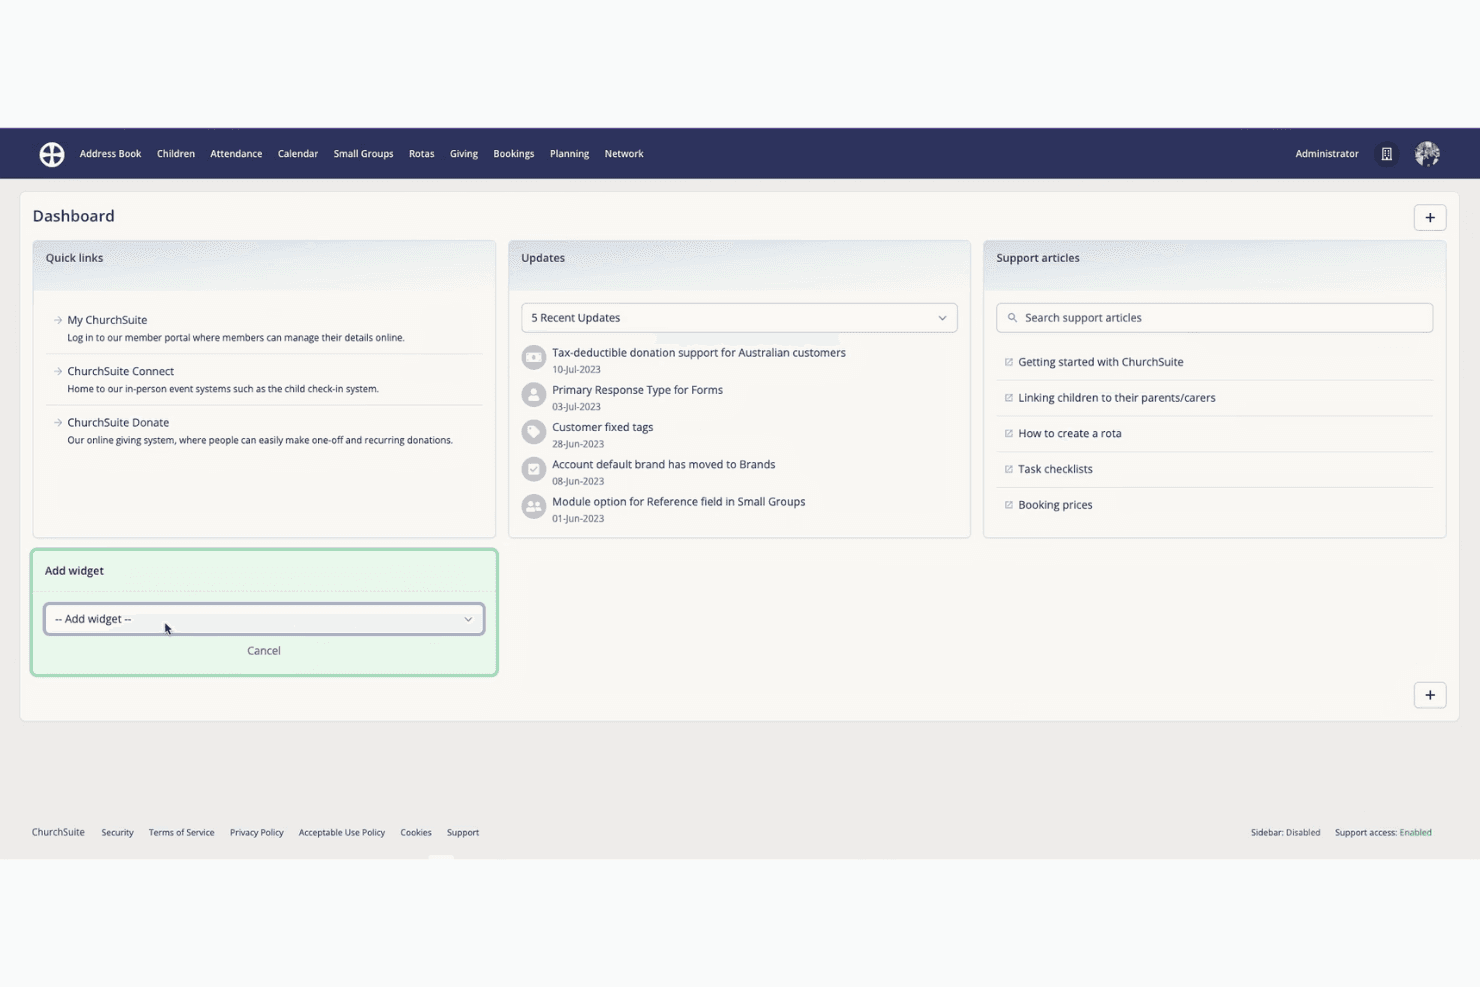The width and height of the screenshot is (1480, 987).
Task: Click external link icon for Getting started
Action: pyautogui.click(x=1008, y=362)
